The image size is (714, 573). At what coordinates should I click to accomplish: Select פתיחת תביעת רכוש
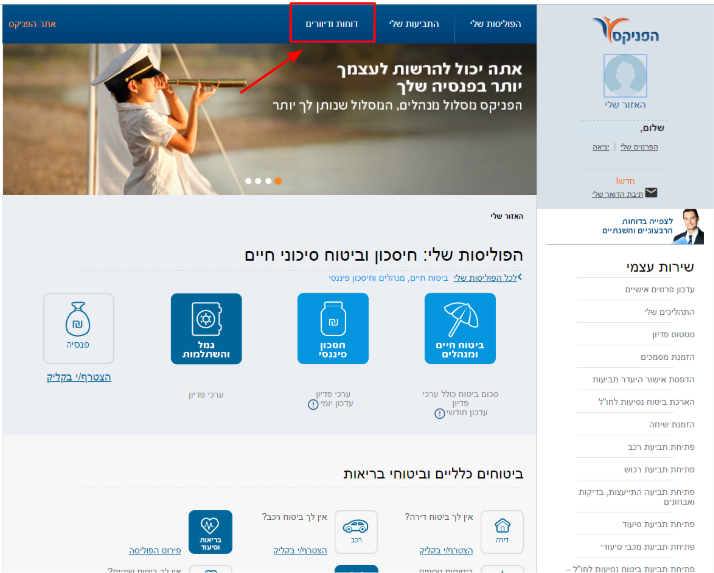coord(659,469)
